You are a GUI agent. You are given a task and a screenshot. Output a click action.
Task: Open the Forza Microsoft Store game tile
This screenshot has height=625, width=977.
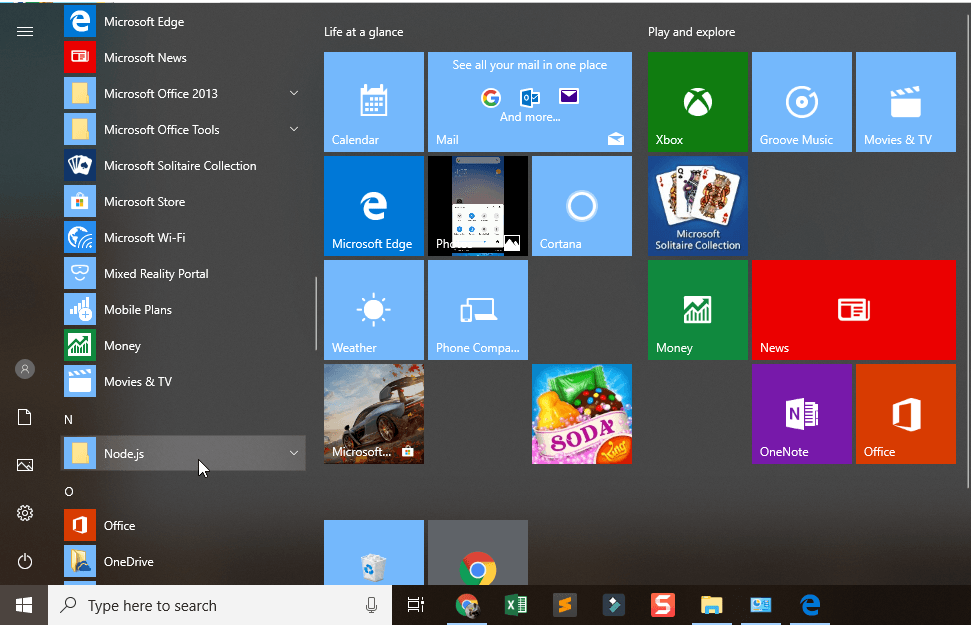(374, 414)
